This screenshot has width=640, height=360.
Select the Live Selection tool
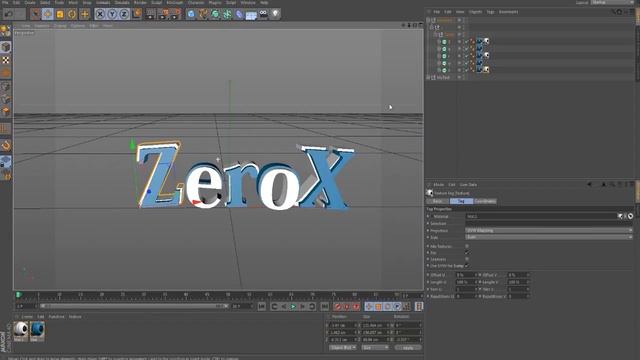(x=36, y=14)
